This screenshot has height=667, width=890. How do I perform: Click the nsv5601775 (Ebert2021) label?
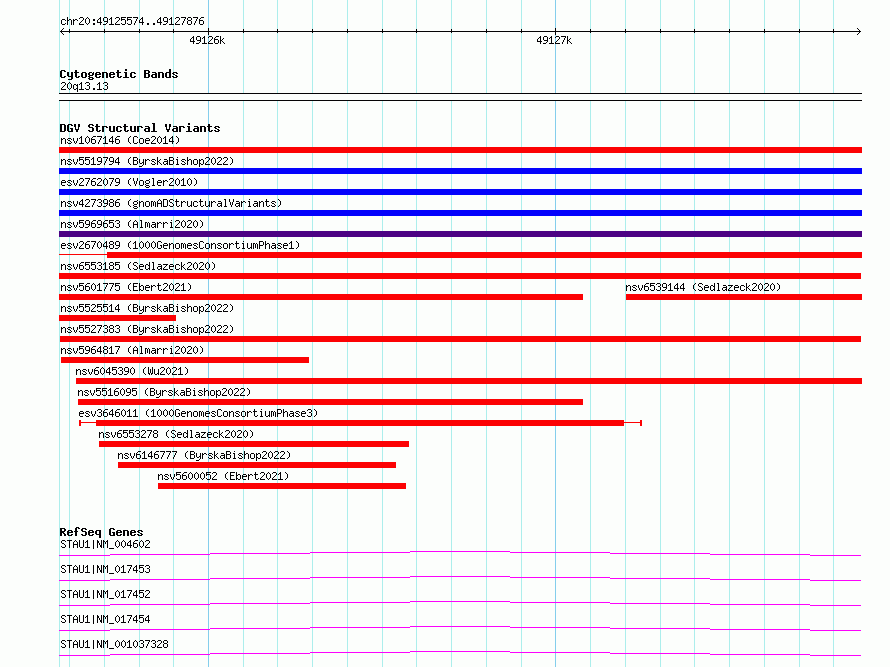(126, 287)
